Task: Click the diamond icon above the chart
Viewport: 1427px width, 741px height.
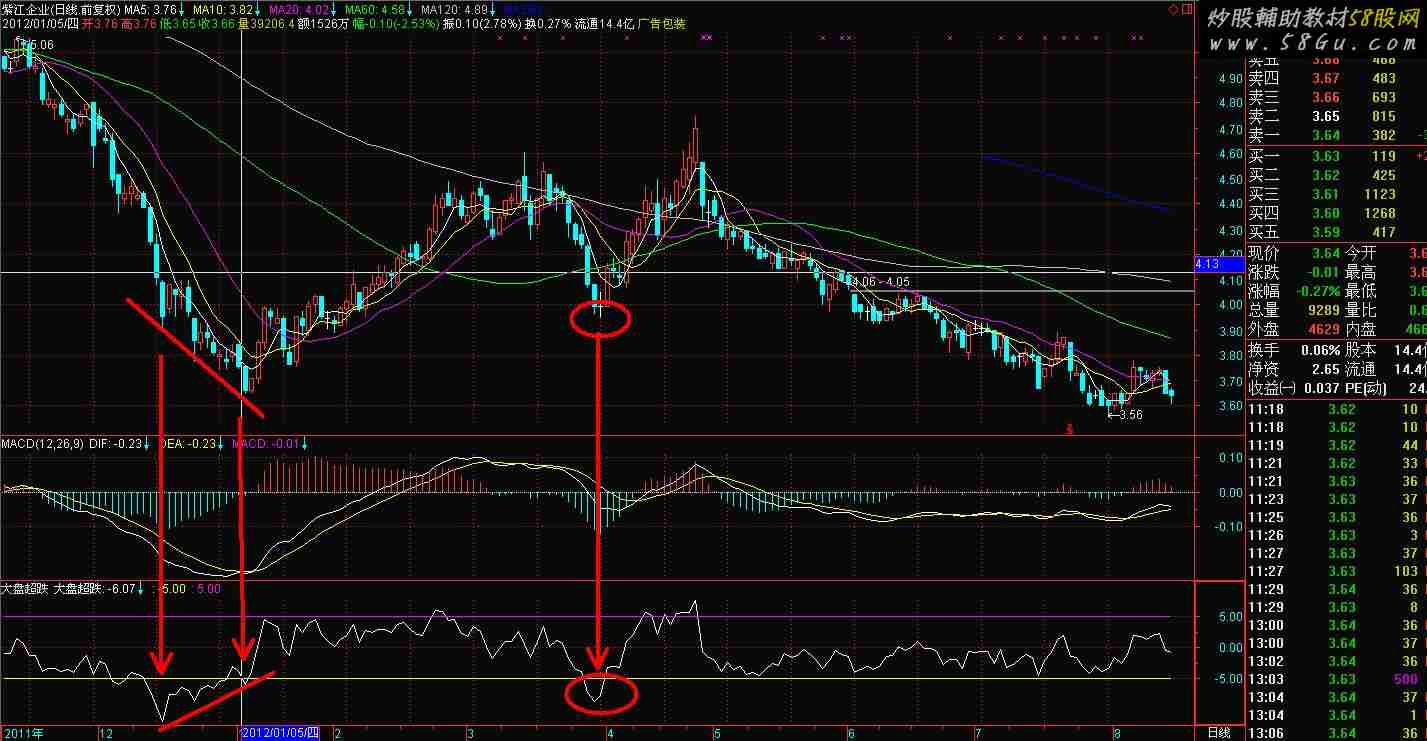Action: (x=1172, y=11)
